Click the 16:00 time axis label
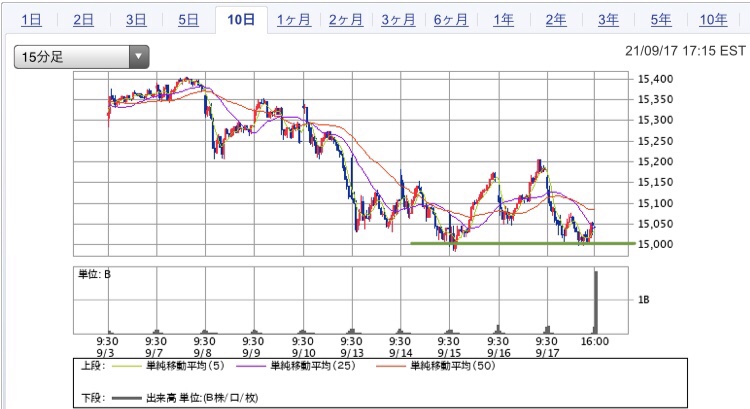Viewport: 750px width, 409px height. coord(595,341)
